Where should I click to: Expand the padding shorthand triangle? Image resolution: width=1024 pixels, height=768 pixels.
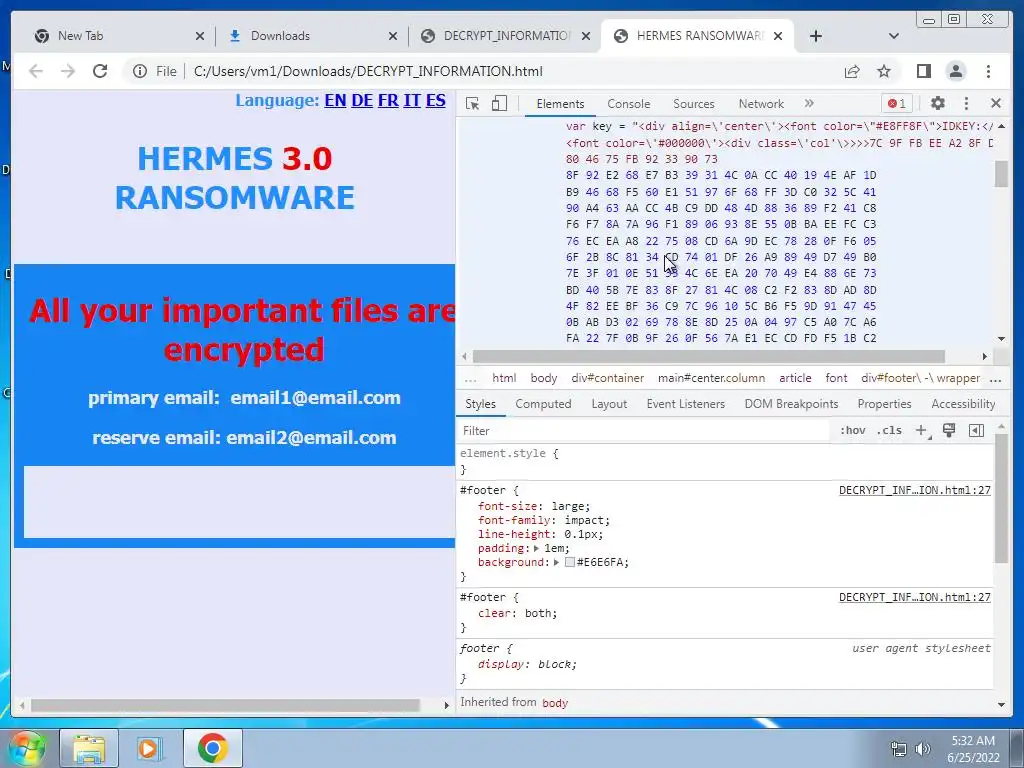(x=536, y=549)
